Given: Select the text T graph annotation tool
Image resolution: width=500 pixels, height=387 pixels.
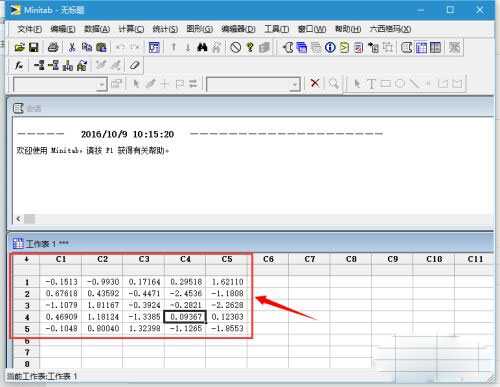Looking at the screenshot, I should tap(371, 84).
